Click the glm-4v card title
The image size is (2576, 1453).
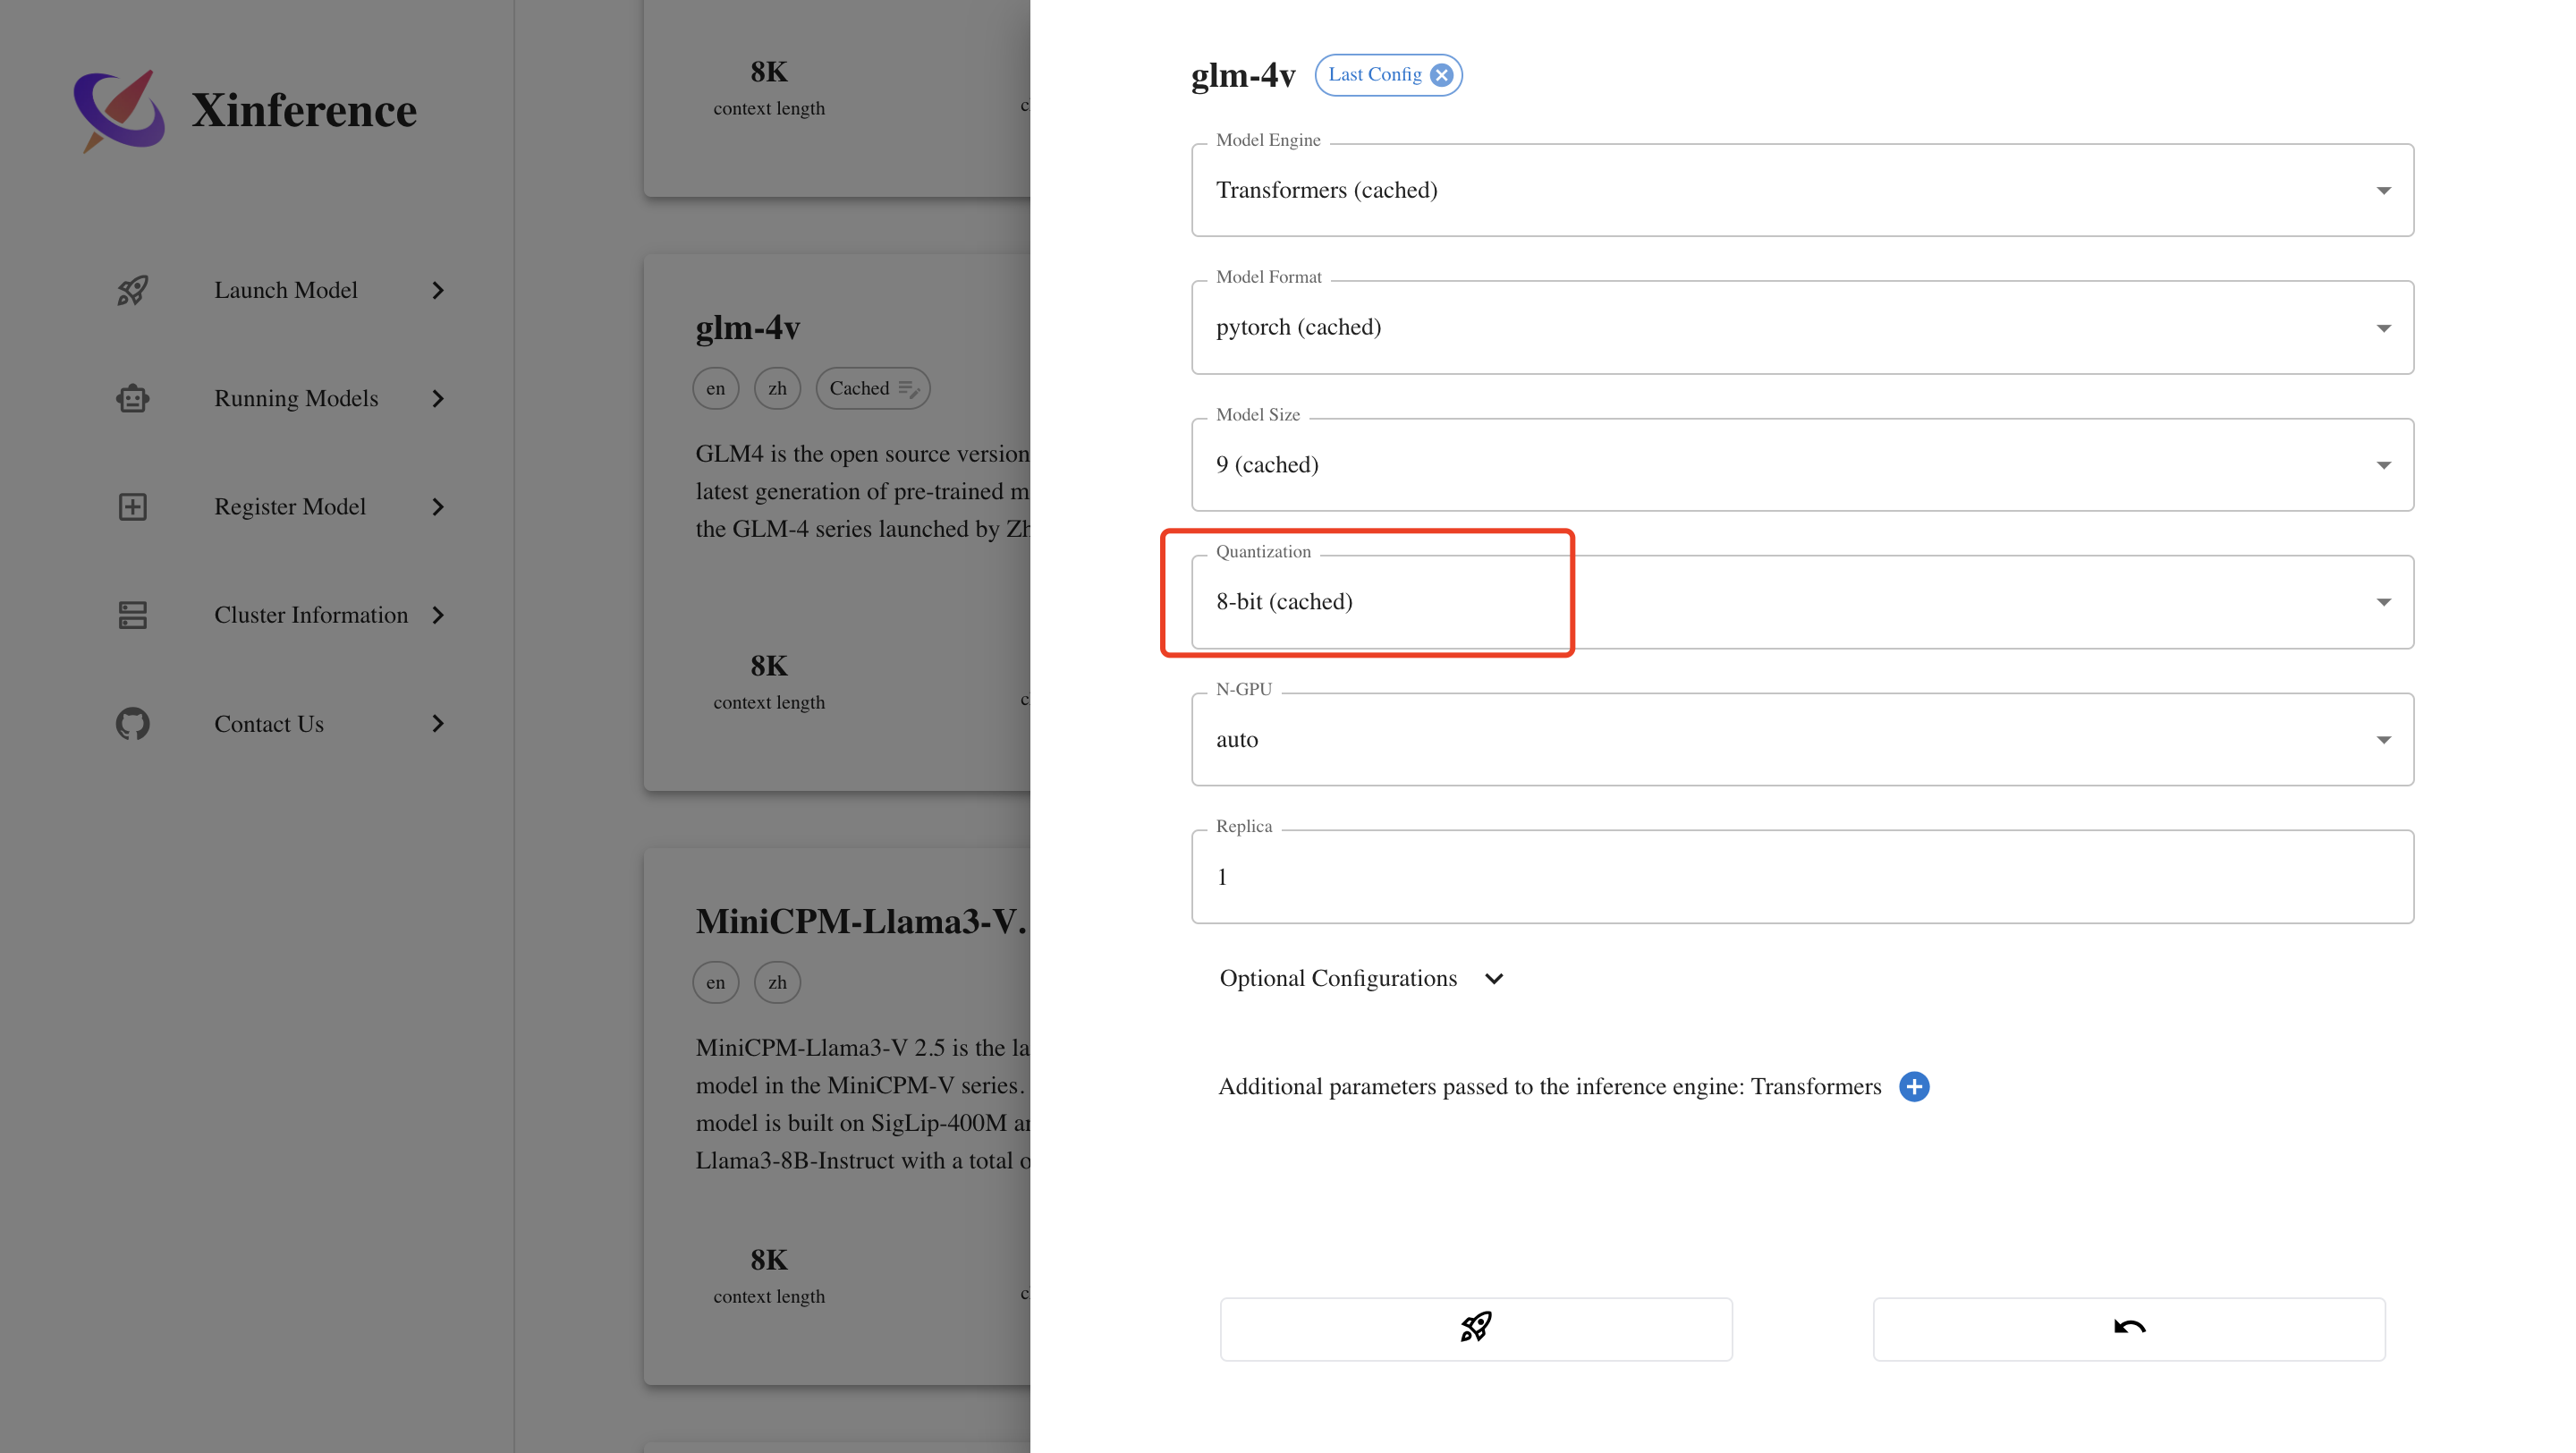[x=747, y=327]
